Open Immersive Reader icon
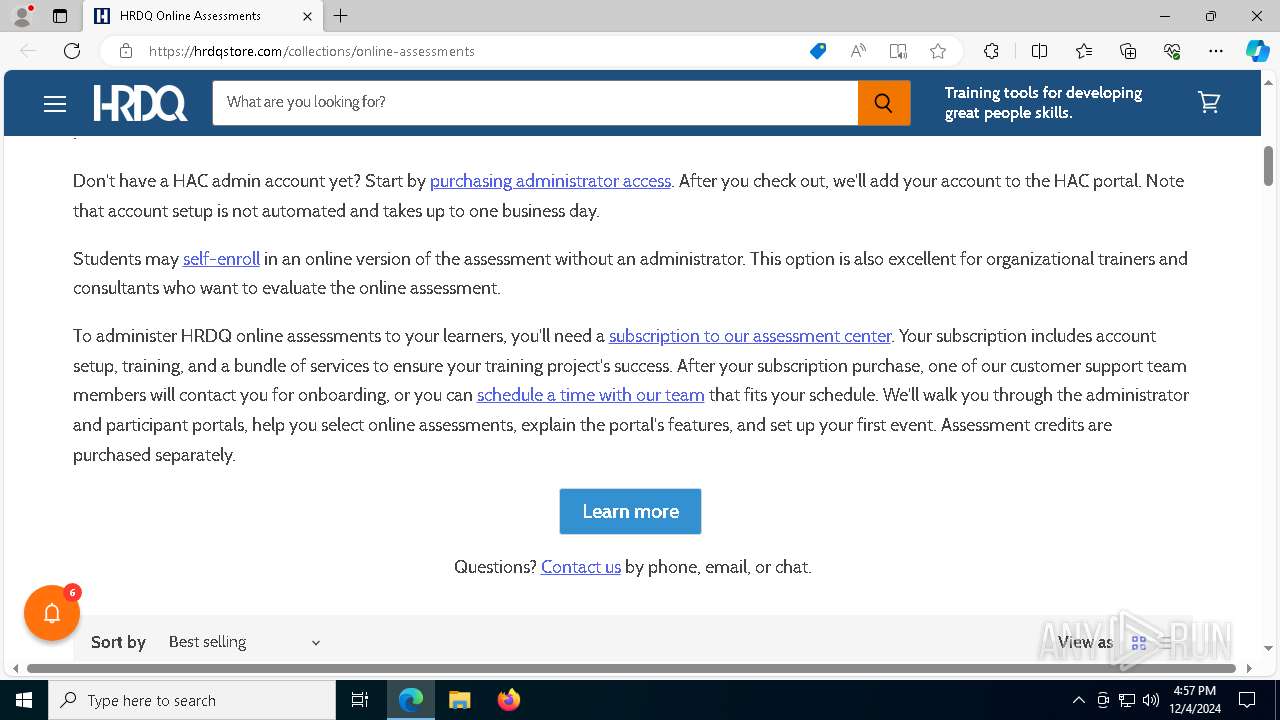Screen dimensions: 1280x720 [x=898, y=51]
